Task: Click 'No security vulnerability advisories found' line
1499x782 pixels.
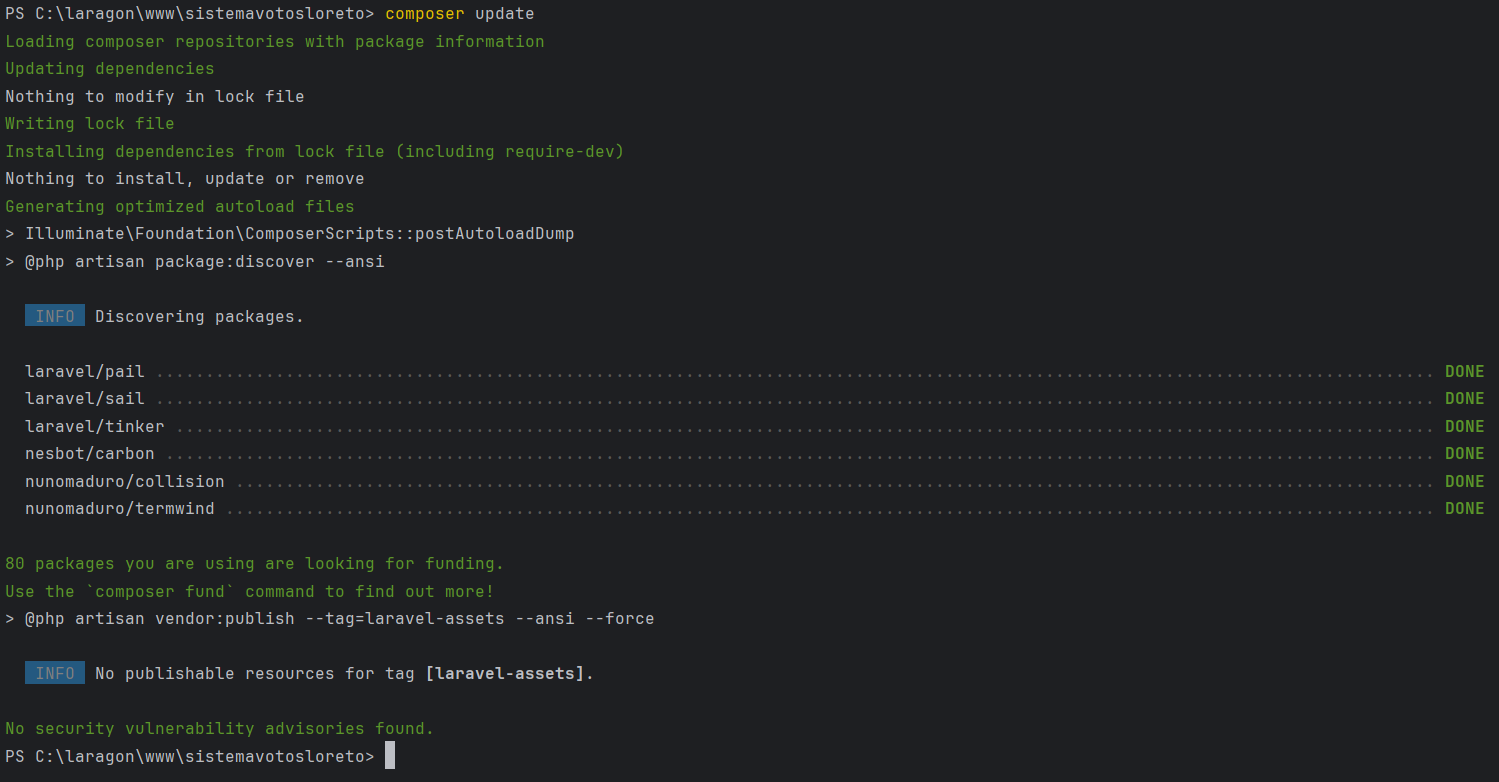Action: click(x=220, y=728)
